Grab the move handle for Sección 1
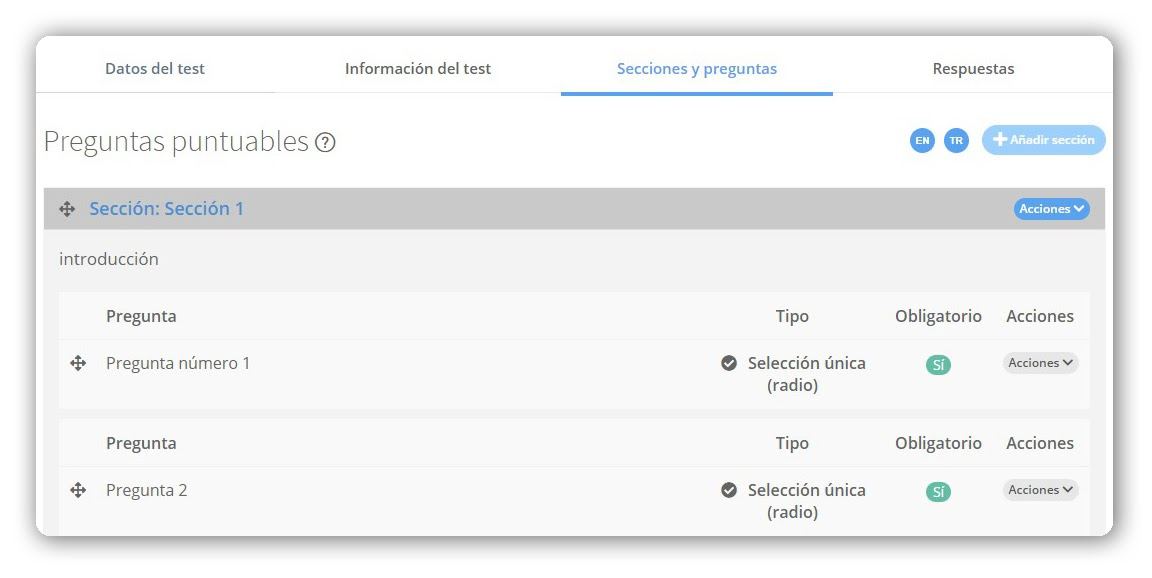The image size is (1152, 578). [x=67, y=209]
